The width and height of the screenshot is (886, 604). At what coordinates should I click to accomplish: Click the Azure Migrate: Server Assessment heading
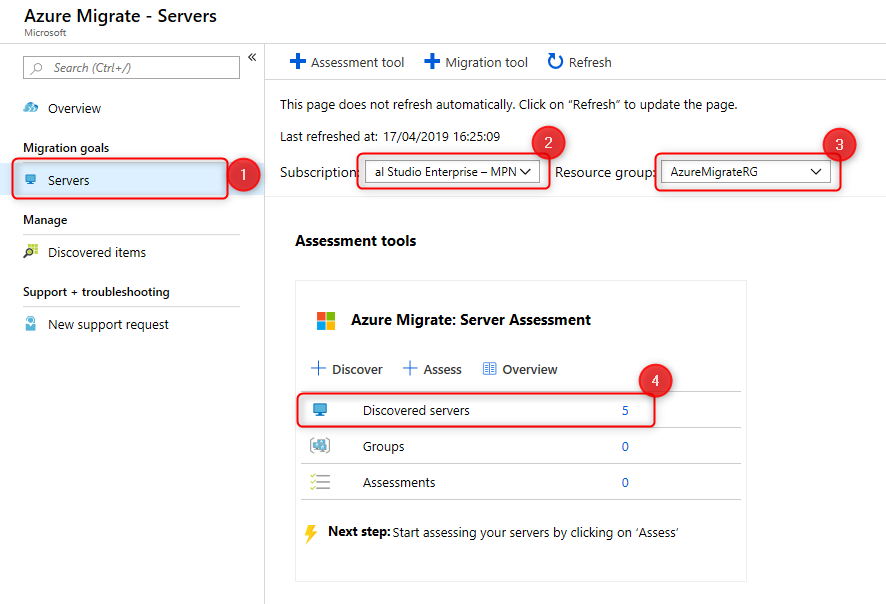click(471, 320)
